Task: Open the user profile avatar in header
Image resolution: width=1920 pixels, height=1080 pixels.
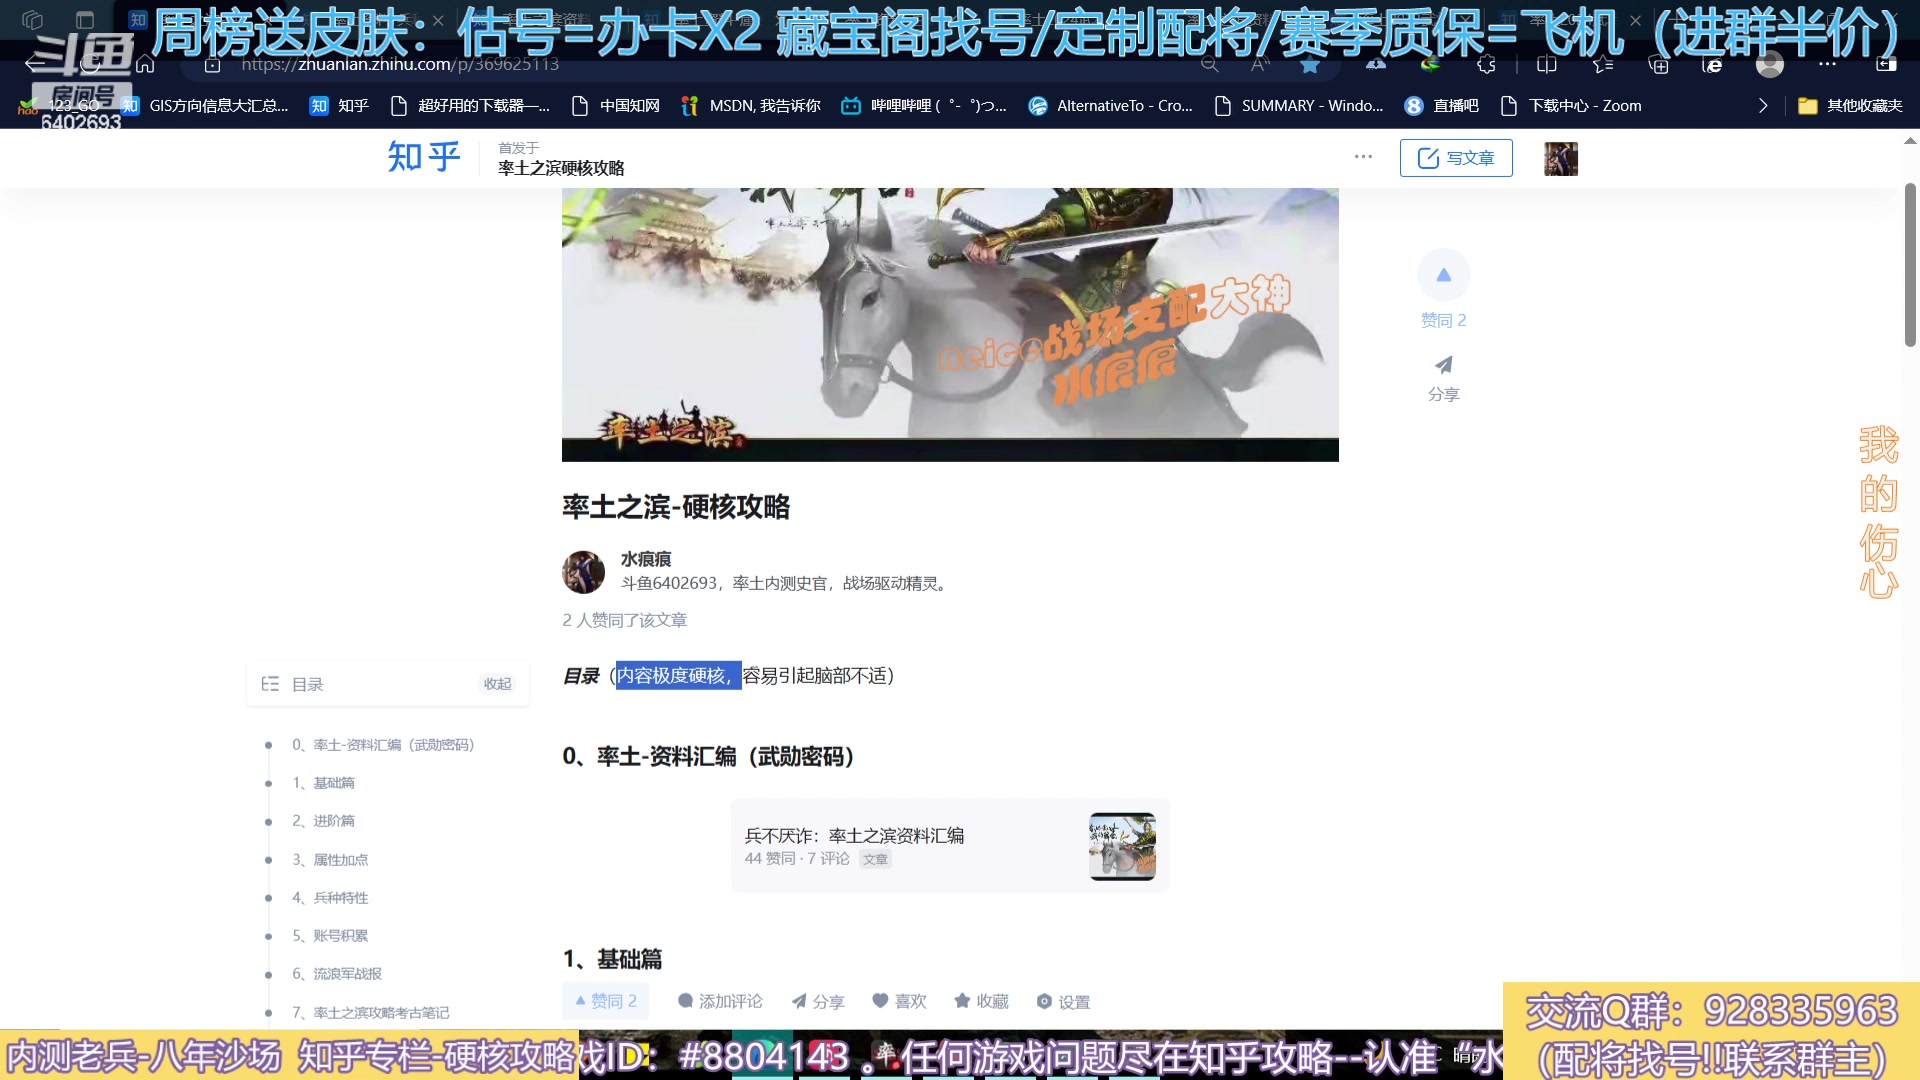Action: click(1560, 158)
